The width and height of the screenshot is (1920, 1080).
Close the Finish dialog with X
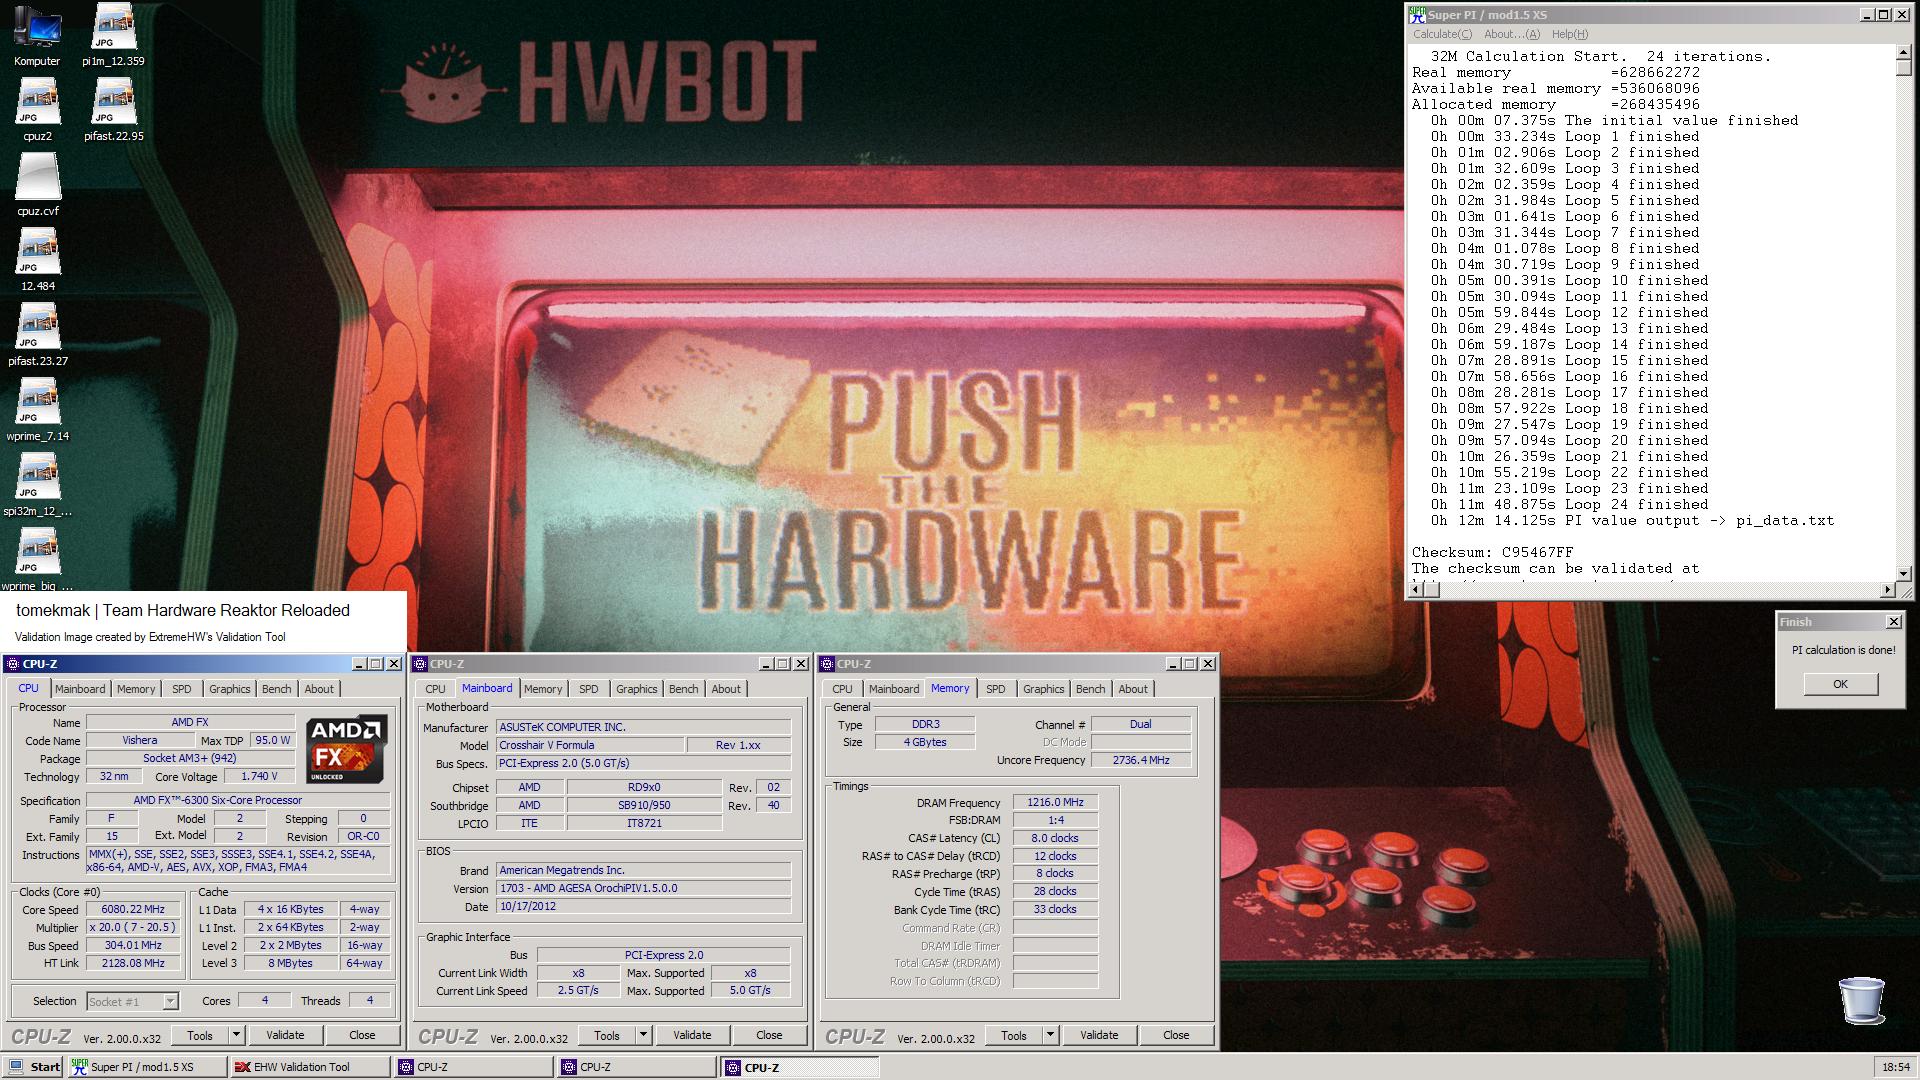pos(1893,622)
